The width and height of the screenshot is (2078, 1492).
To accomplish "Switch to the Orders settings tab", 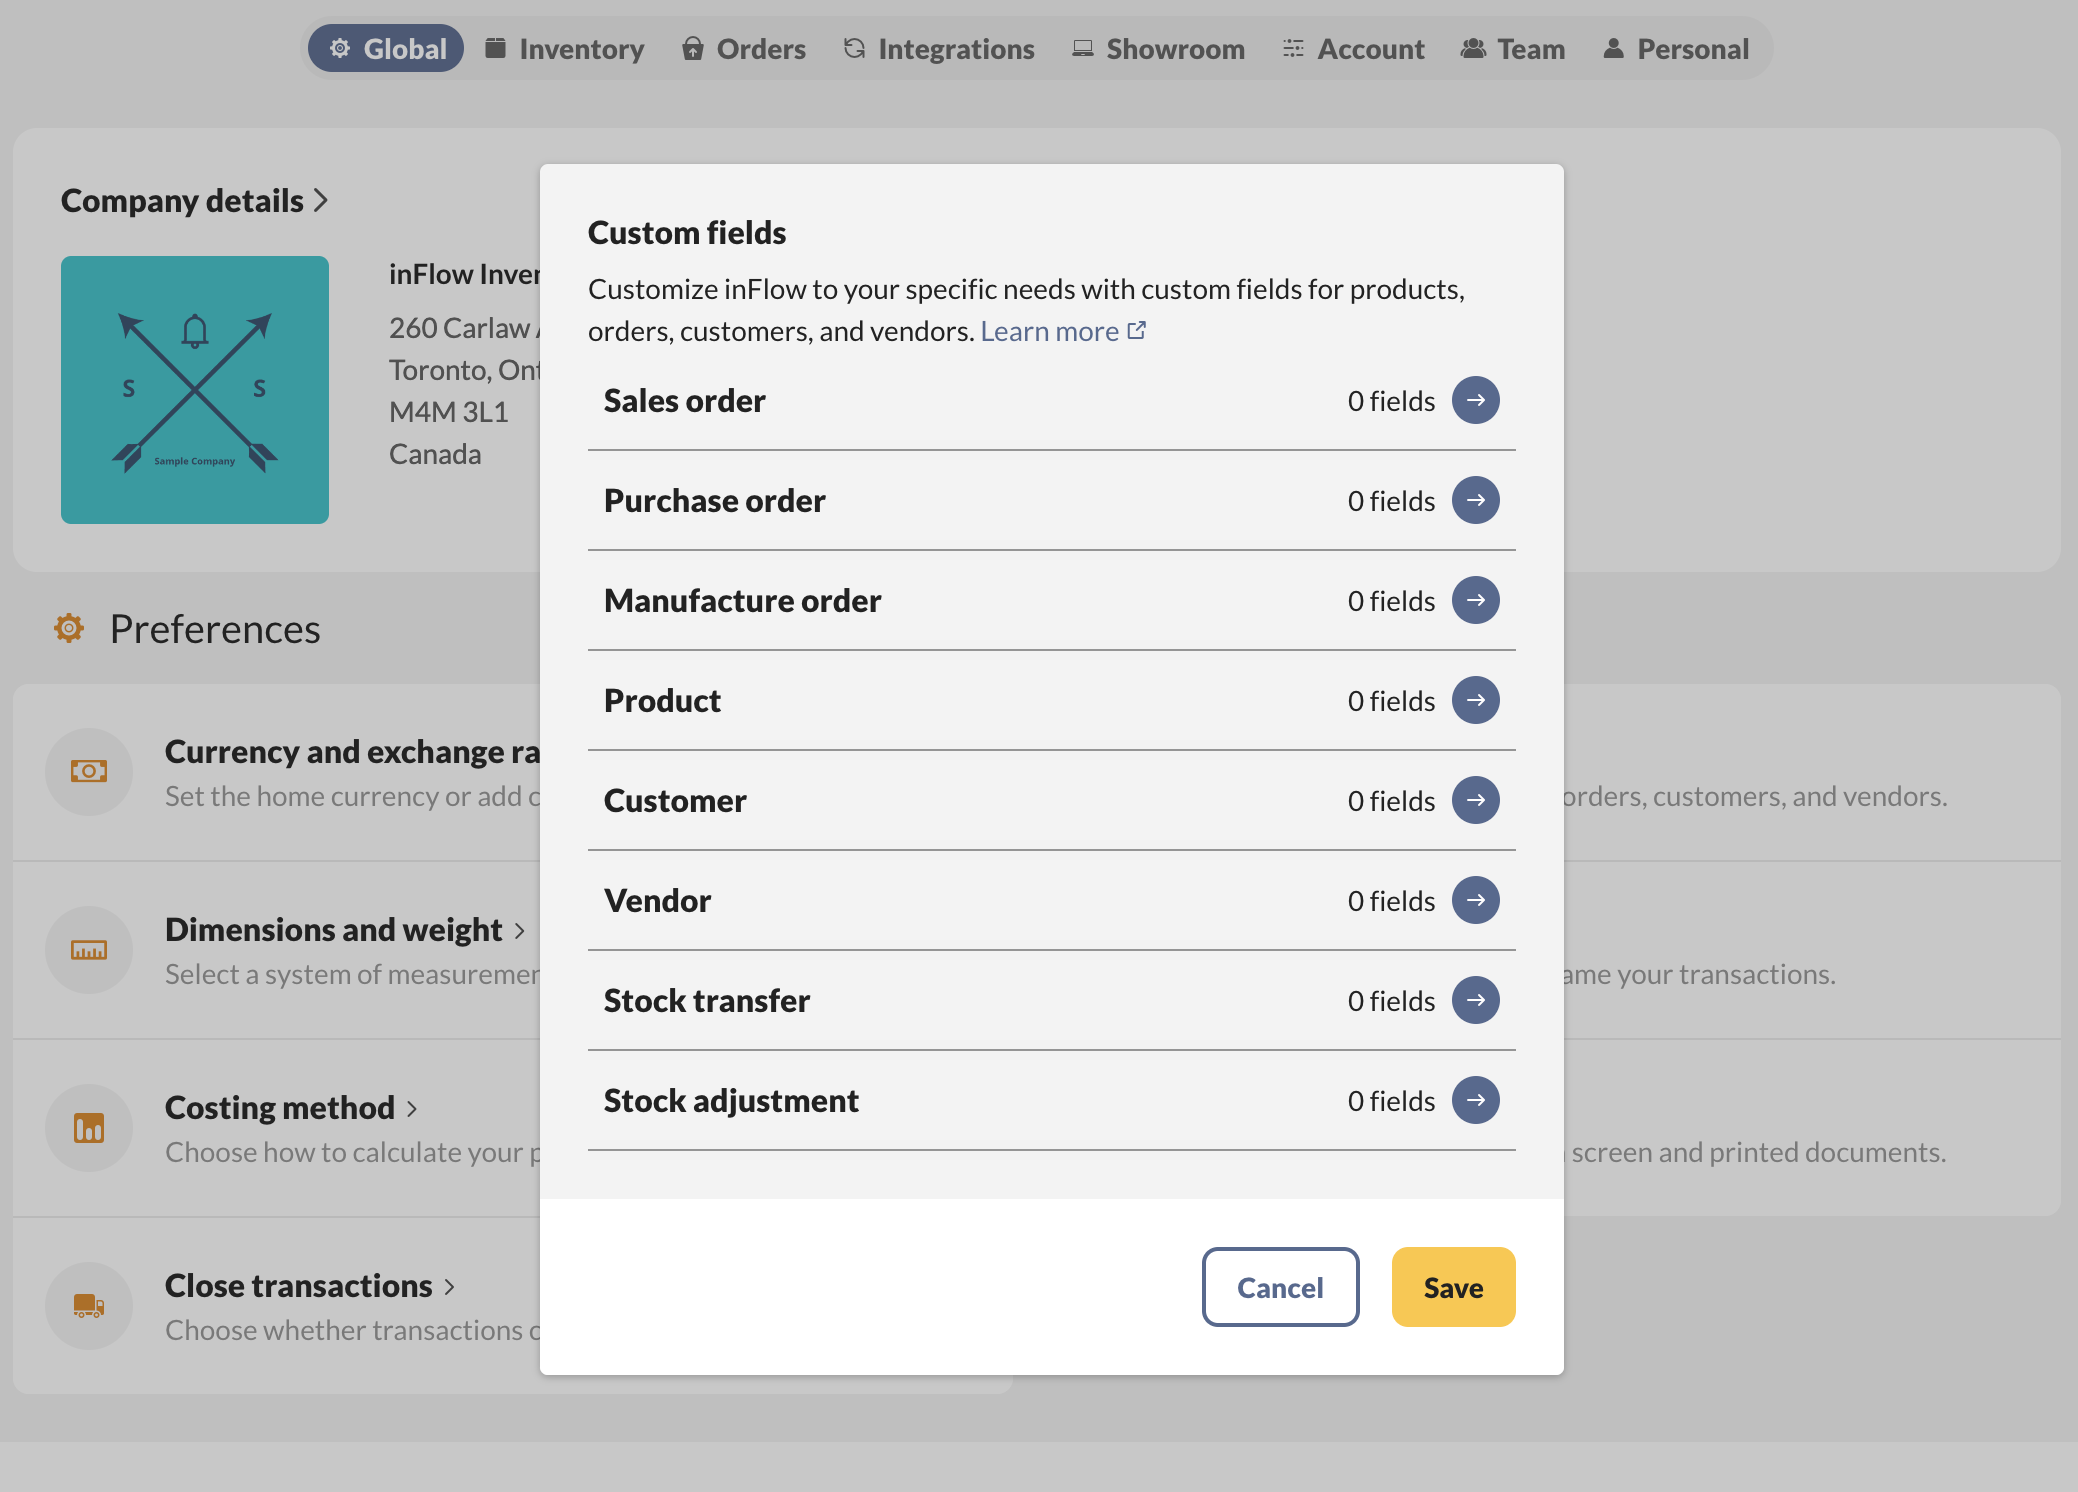I will point(744,48).
